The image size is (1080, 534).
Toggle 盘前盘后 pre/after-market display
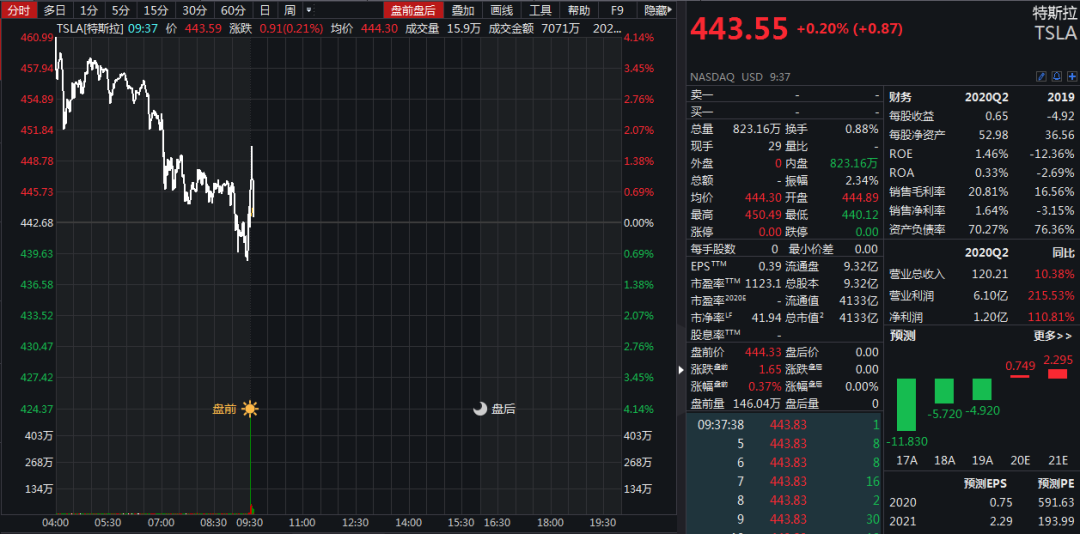[x=413, y=10]
